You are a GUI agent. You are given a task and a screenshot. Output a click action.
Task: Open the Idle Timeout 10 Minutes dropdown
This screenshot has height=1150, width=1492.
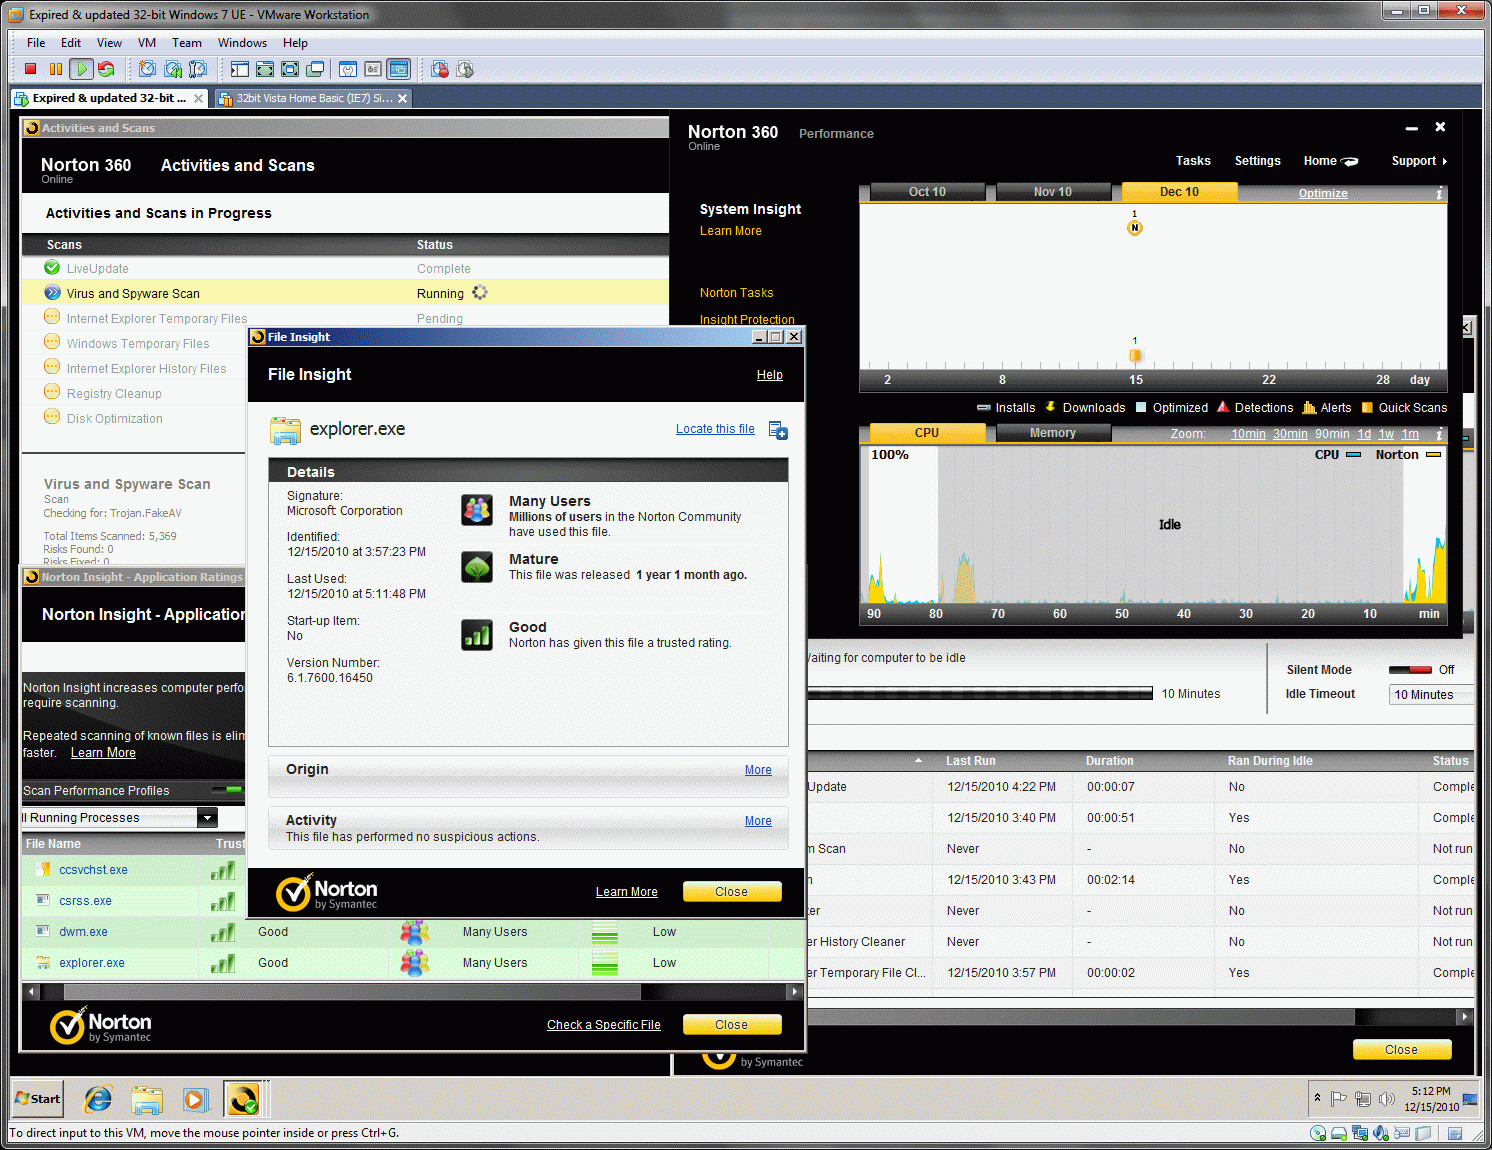(x=1430, y=695)
